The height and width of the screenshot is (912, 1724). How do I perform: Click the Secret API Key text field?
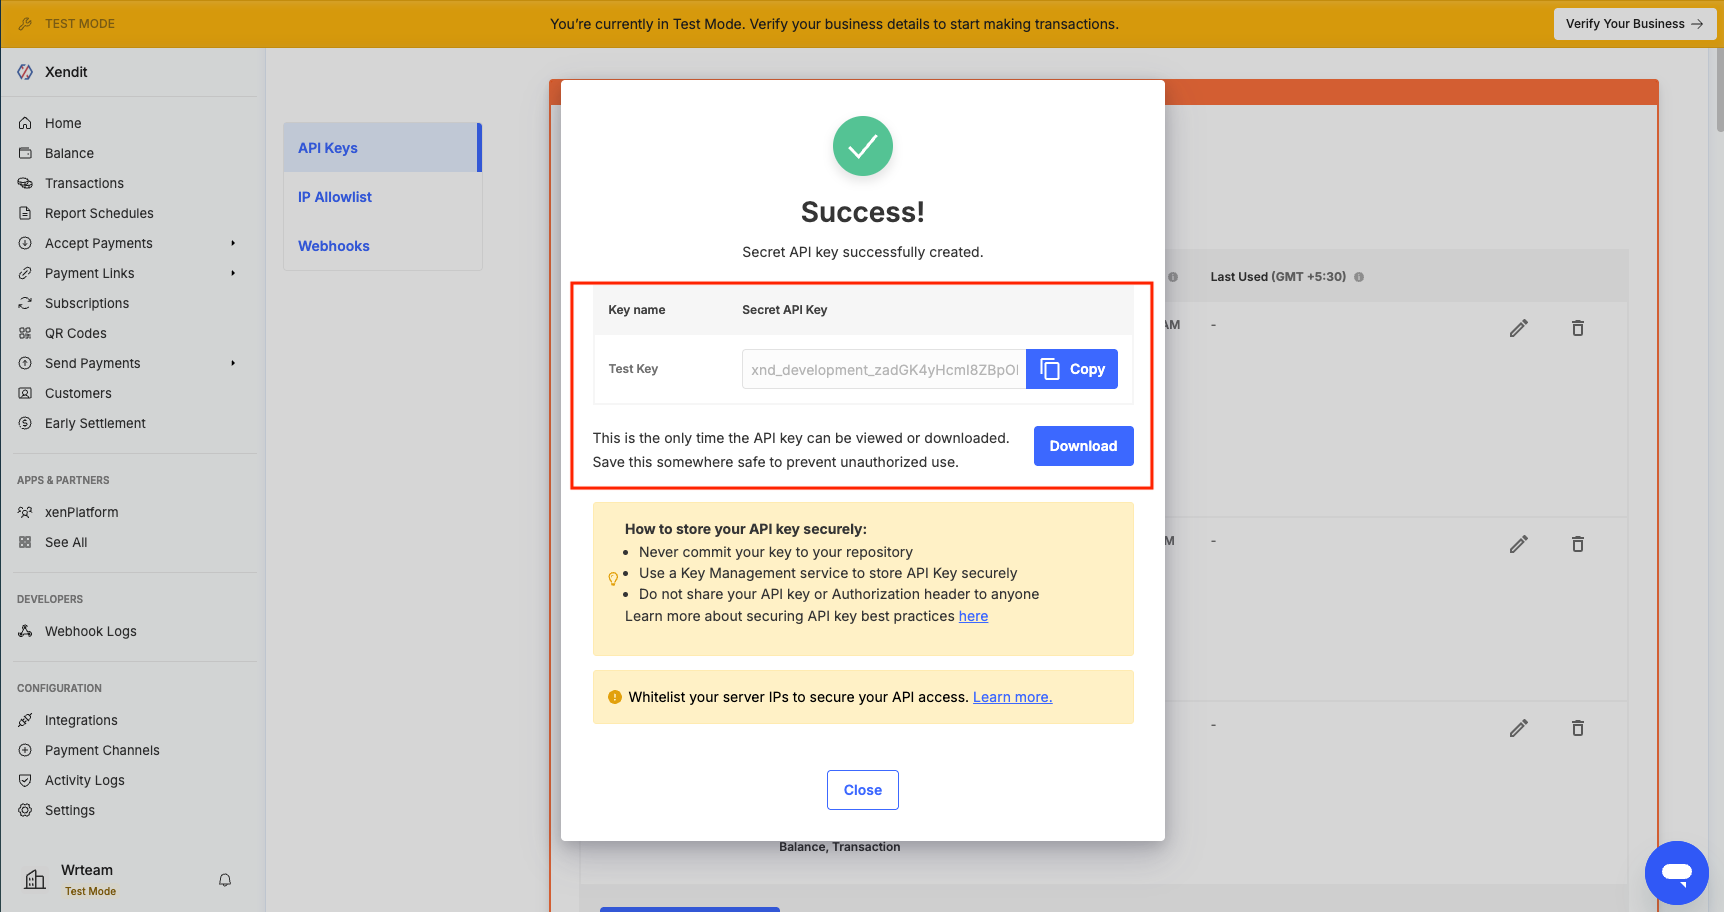tap(884, 369)
